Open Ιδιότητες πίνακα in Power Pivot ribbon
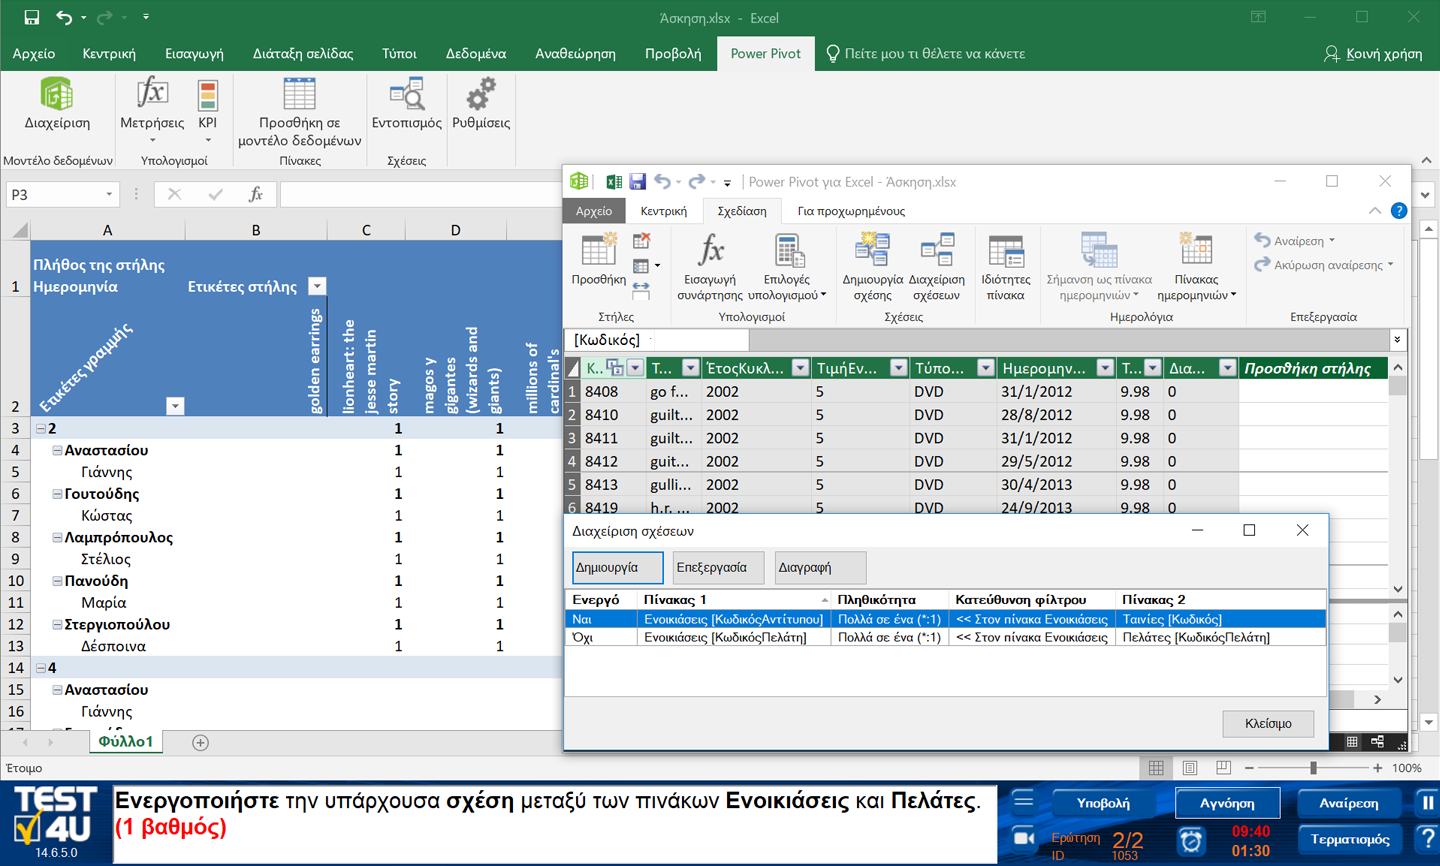 pyautogui.click(x=1005, y=250)
